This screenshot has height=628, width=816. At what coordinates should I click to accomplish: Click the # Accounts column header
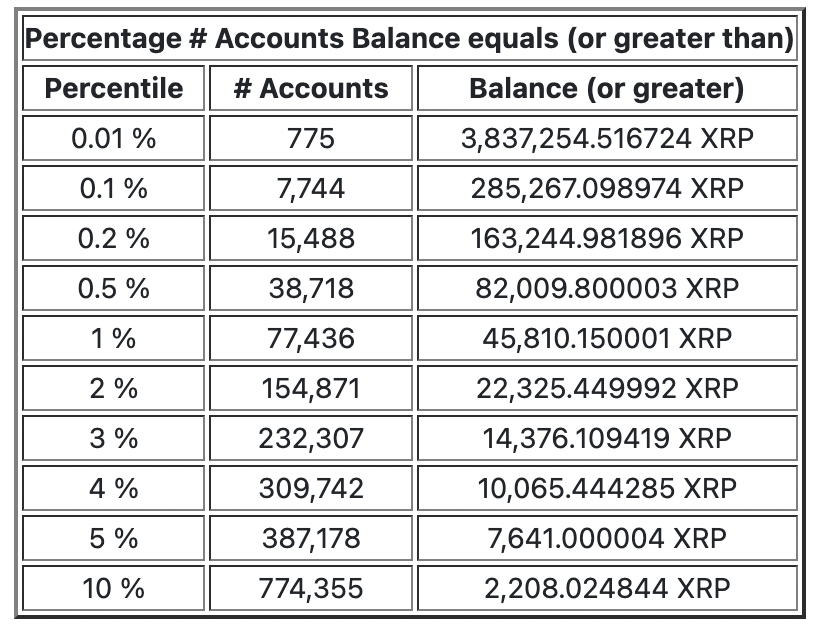click(x=311, y=88)
